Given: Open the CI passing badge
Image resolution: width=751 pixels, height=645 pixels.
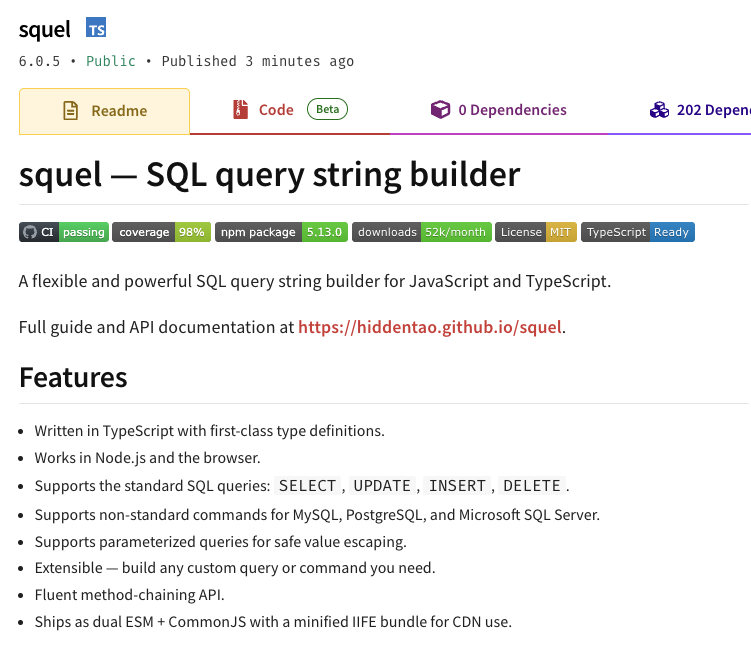Looking at the screenshot, I should click(64, 232).
